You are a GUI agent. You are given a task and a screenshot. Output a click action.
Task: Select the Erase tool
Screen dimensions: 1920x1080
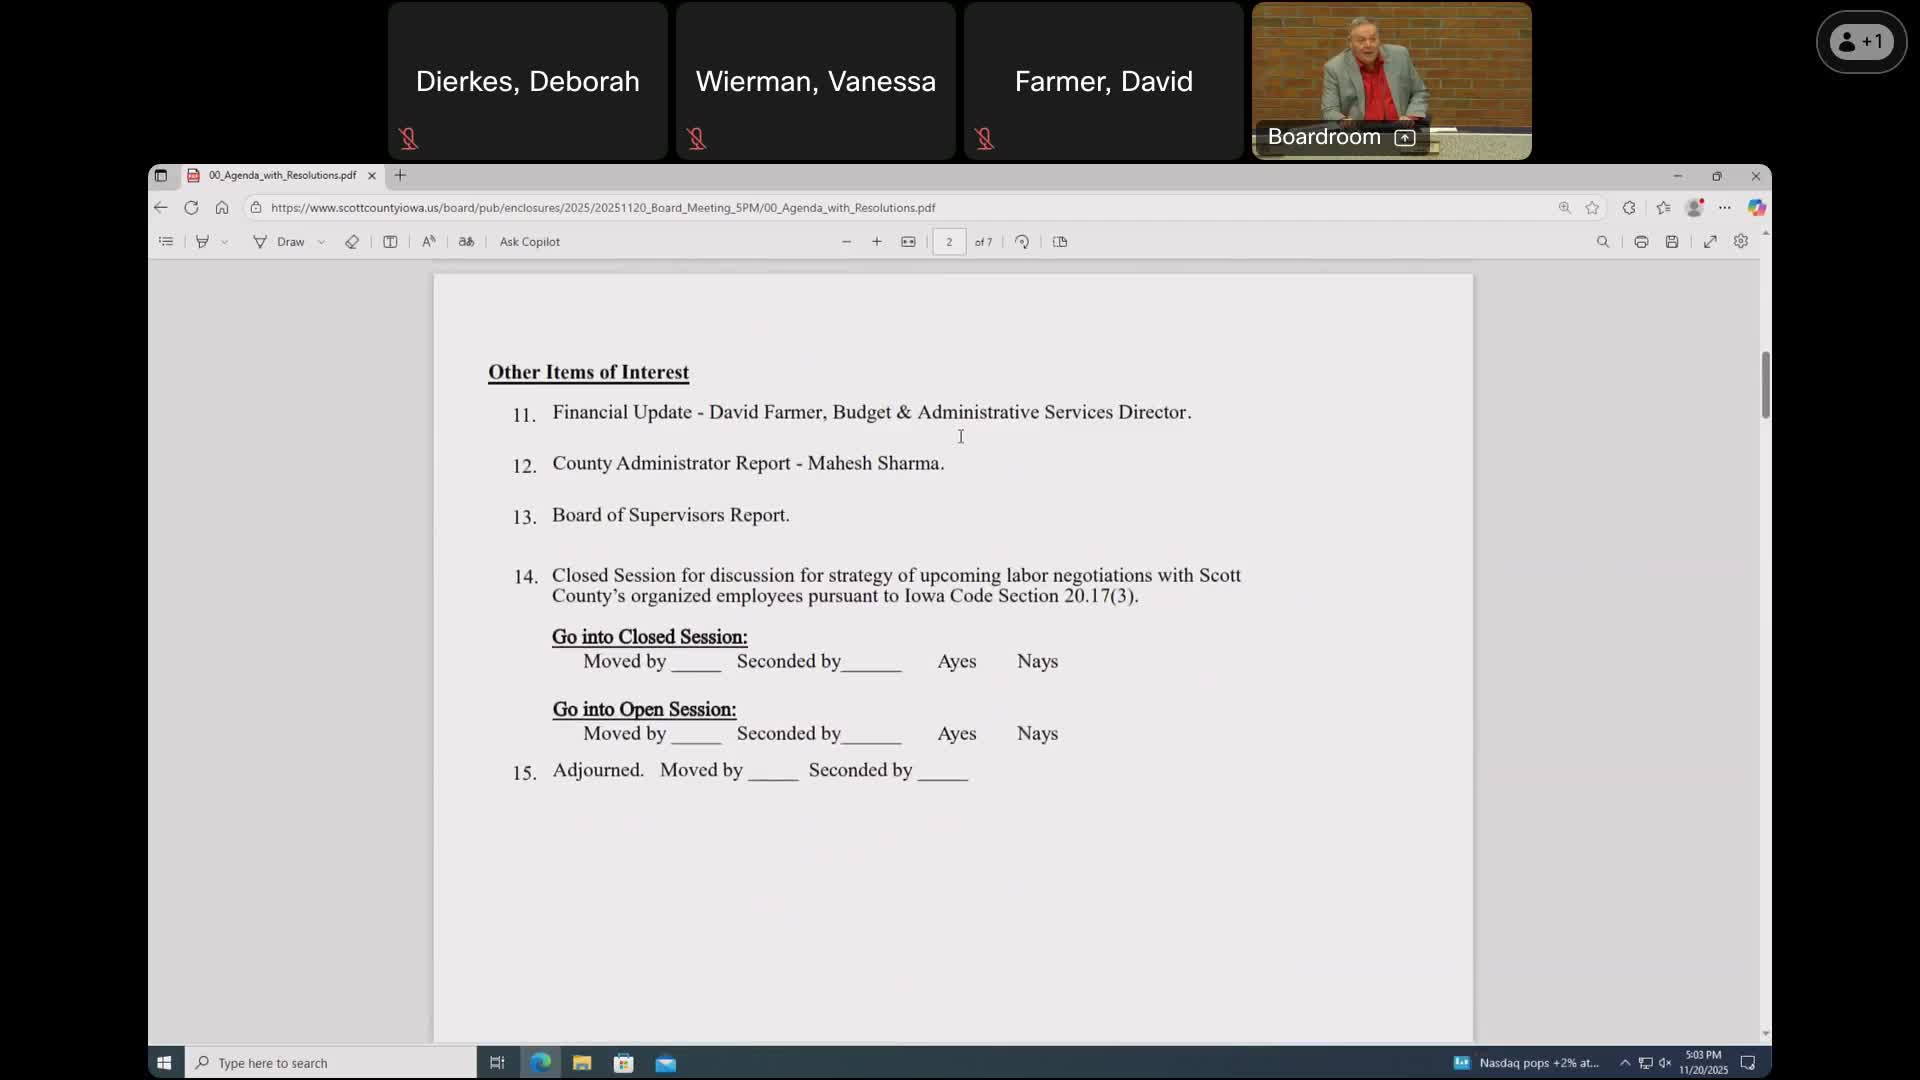(352, 242)
